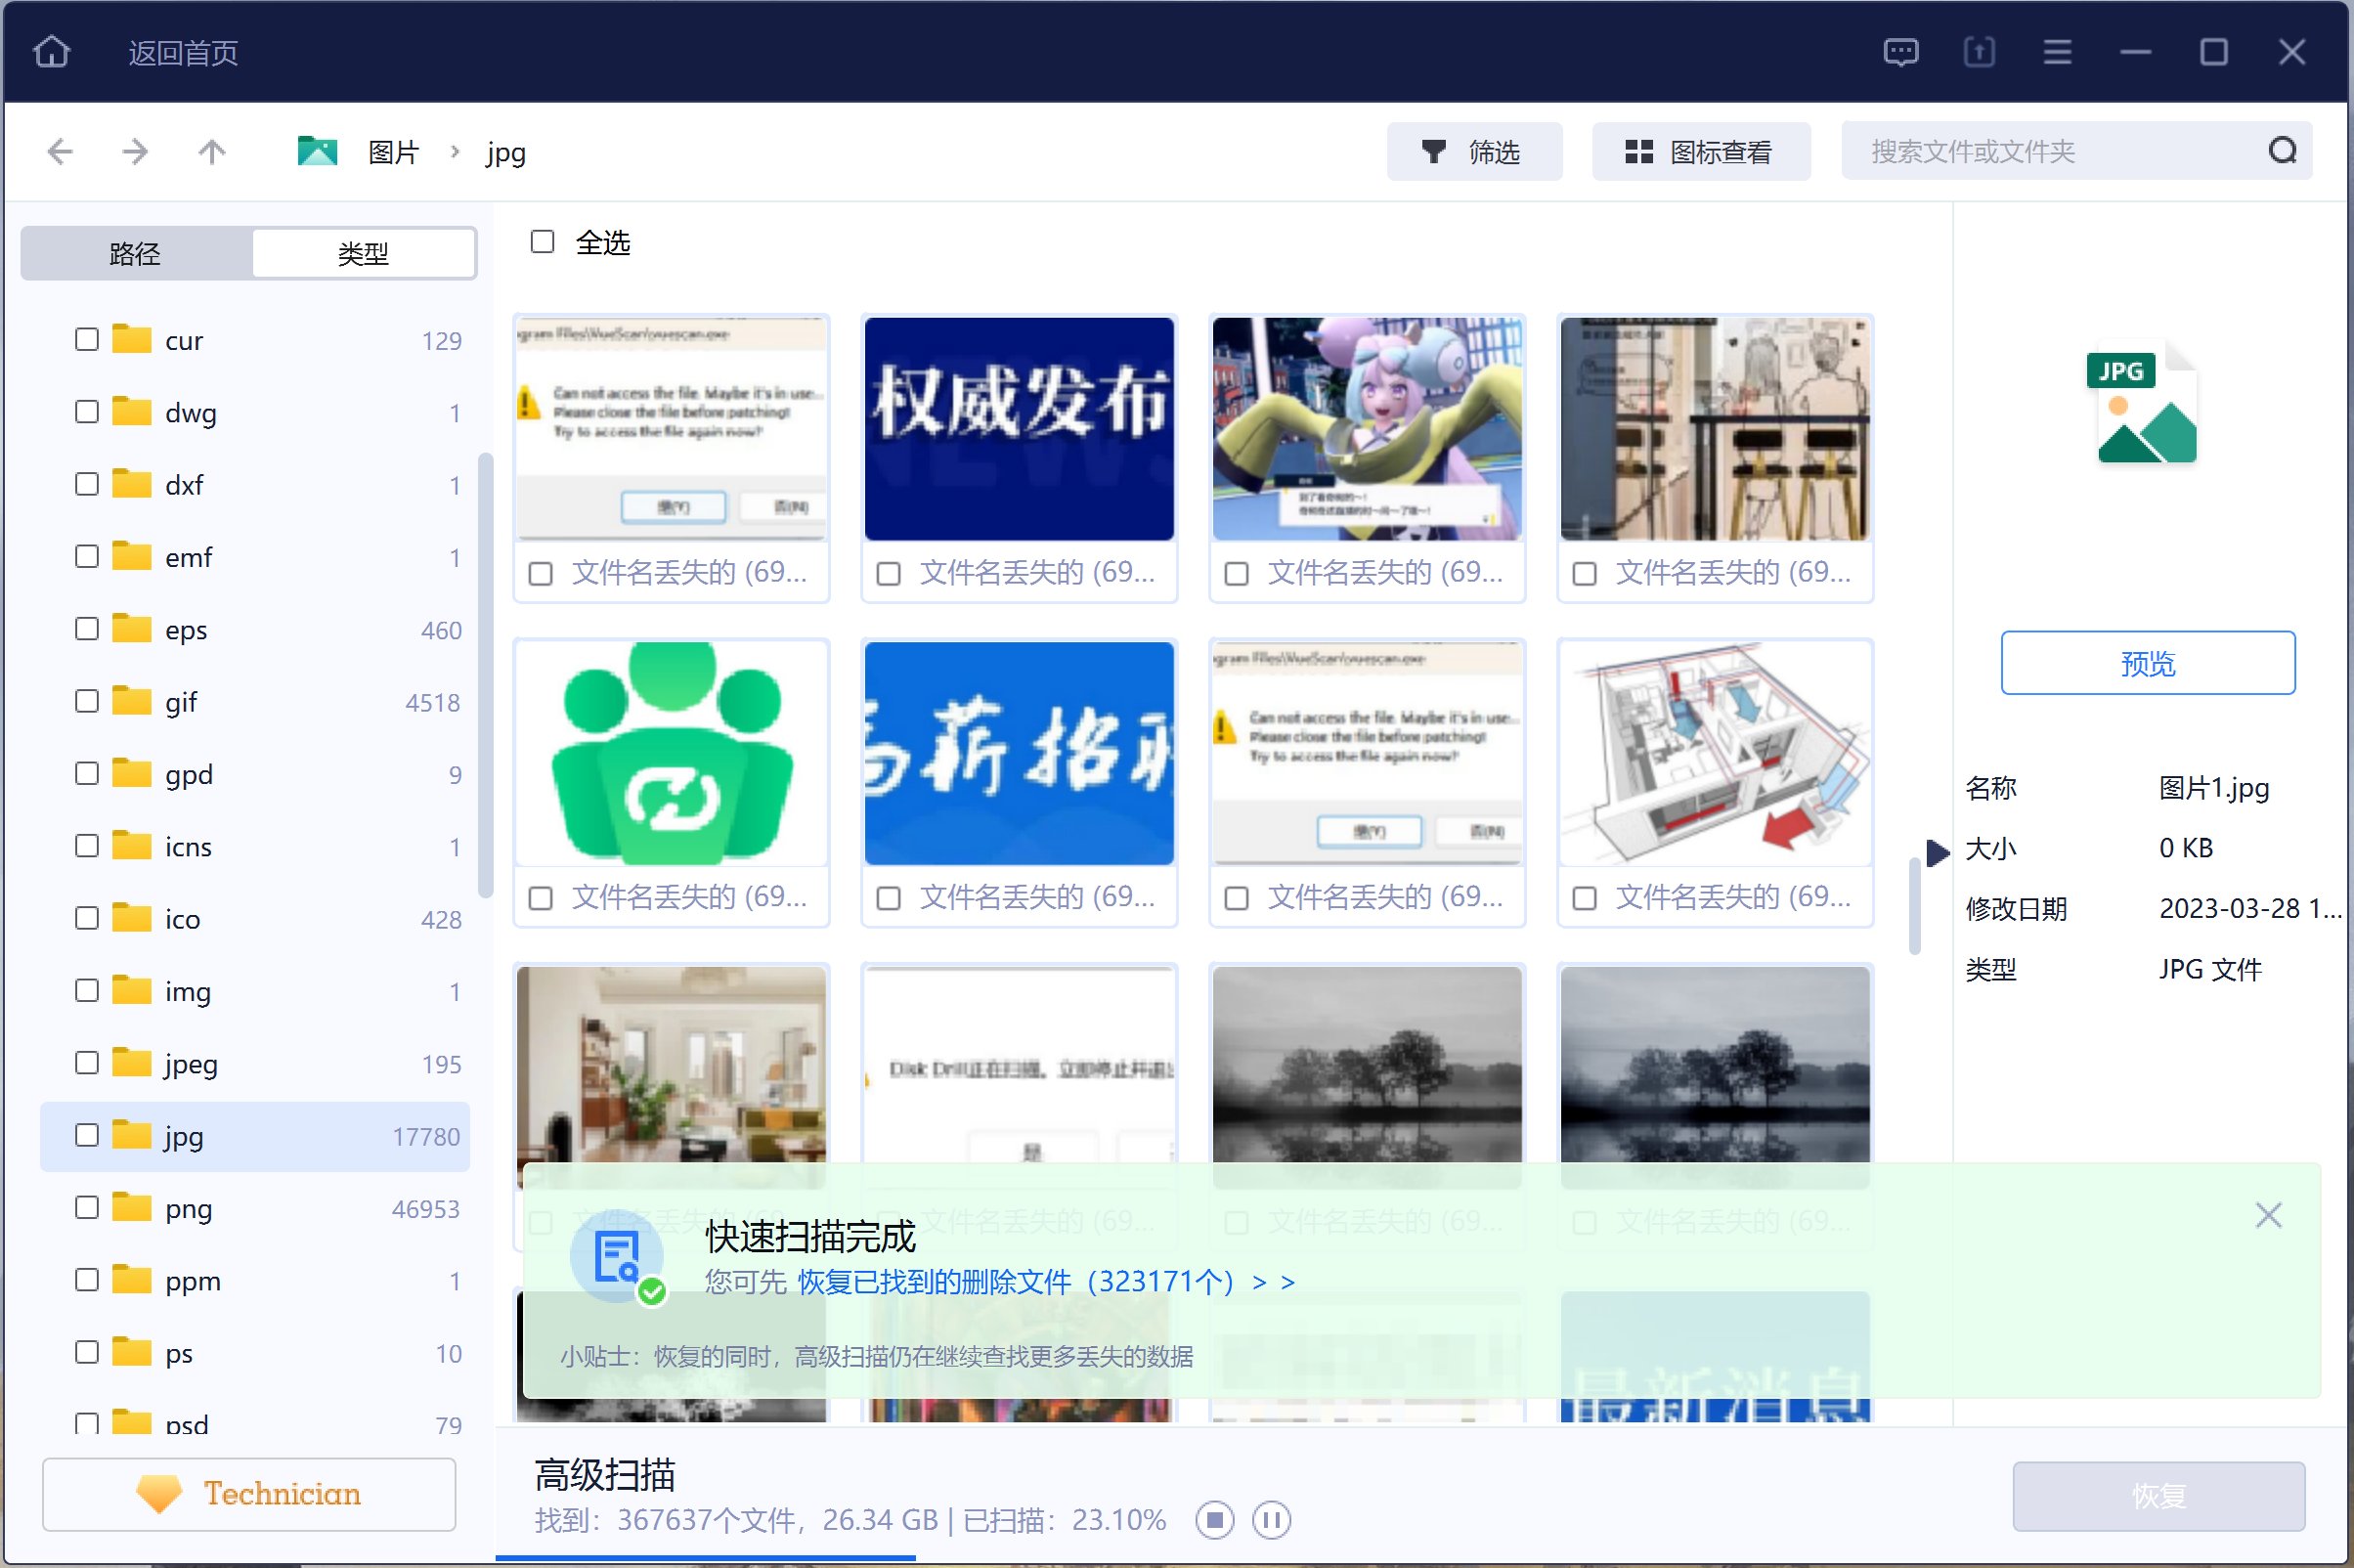Click the upload/export icon in title bar

pyautogui.click(x=1979, y=52)
